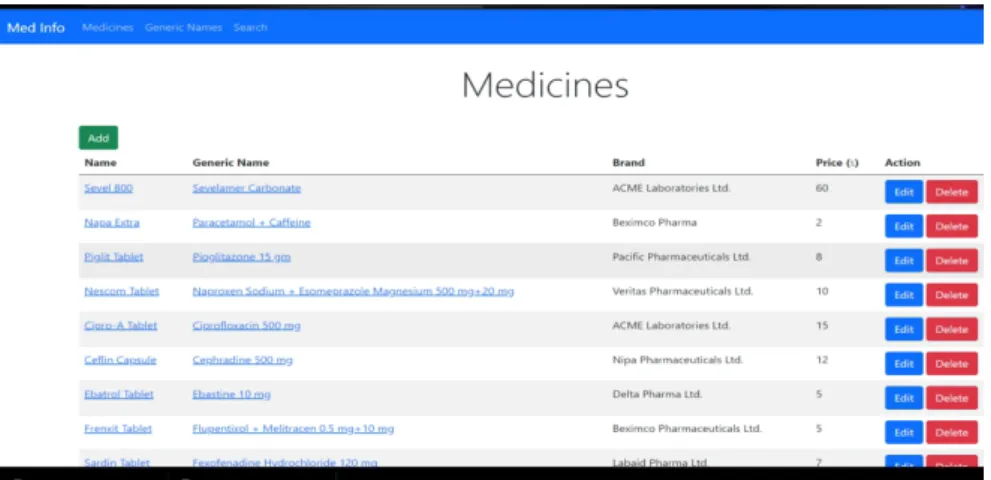The width and height of the screenshot is (991, 480).
Task: Edit the Napa Extra row
Action: [904, 226]
